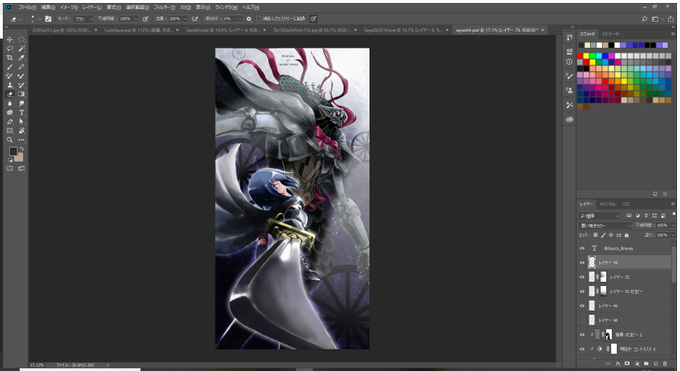Select the Gradient tool
680x371 pixels.
point(21,94)
